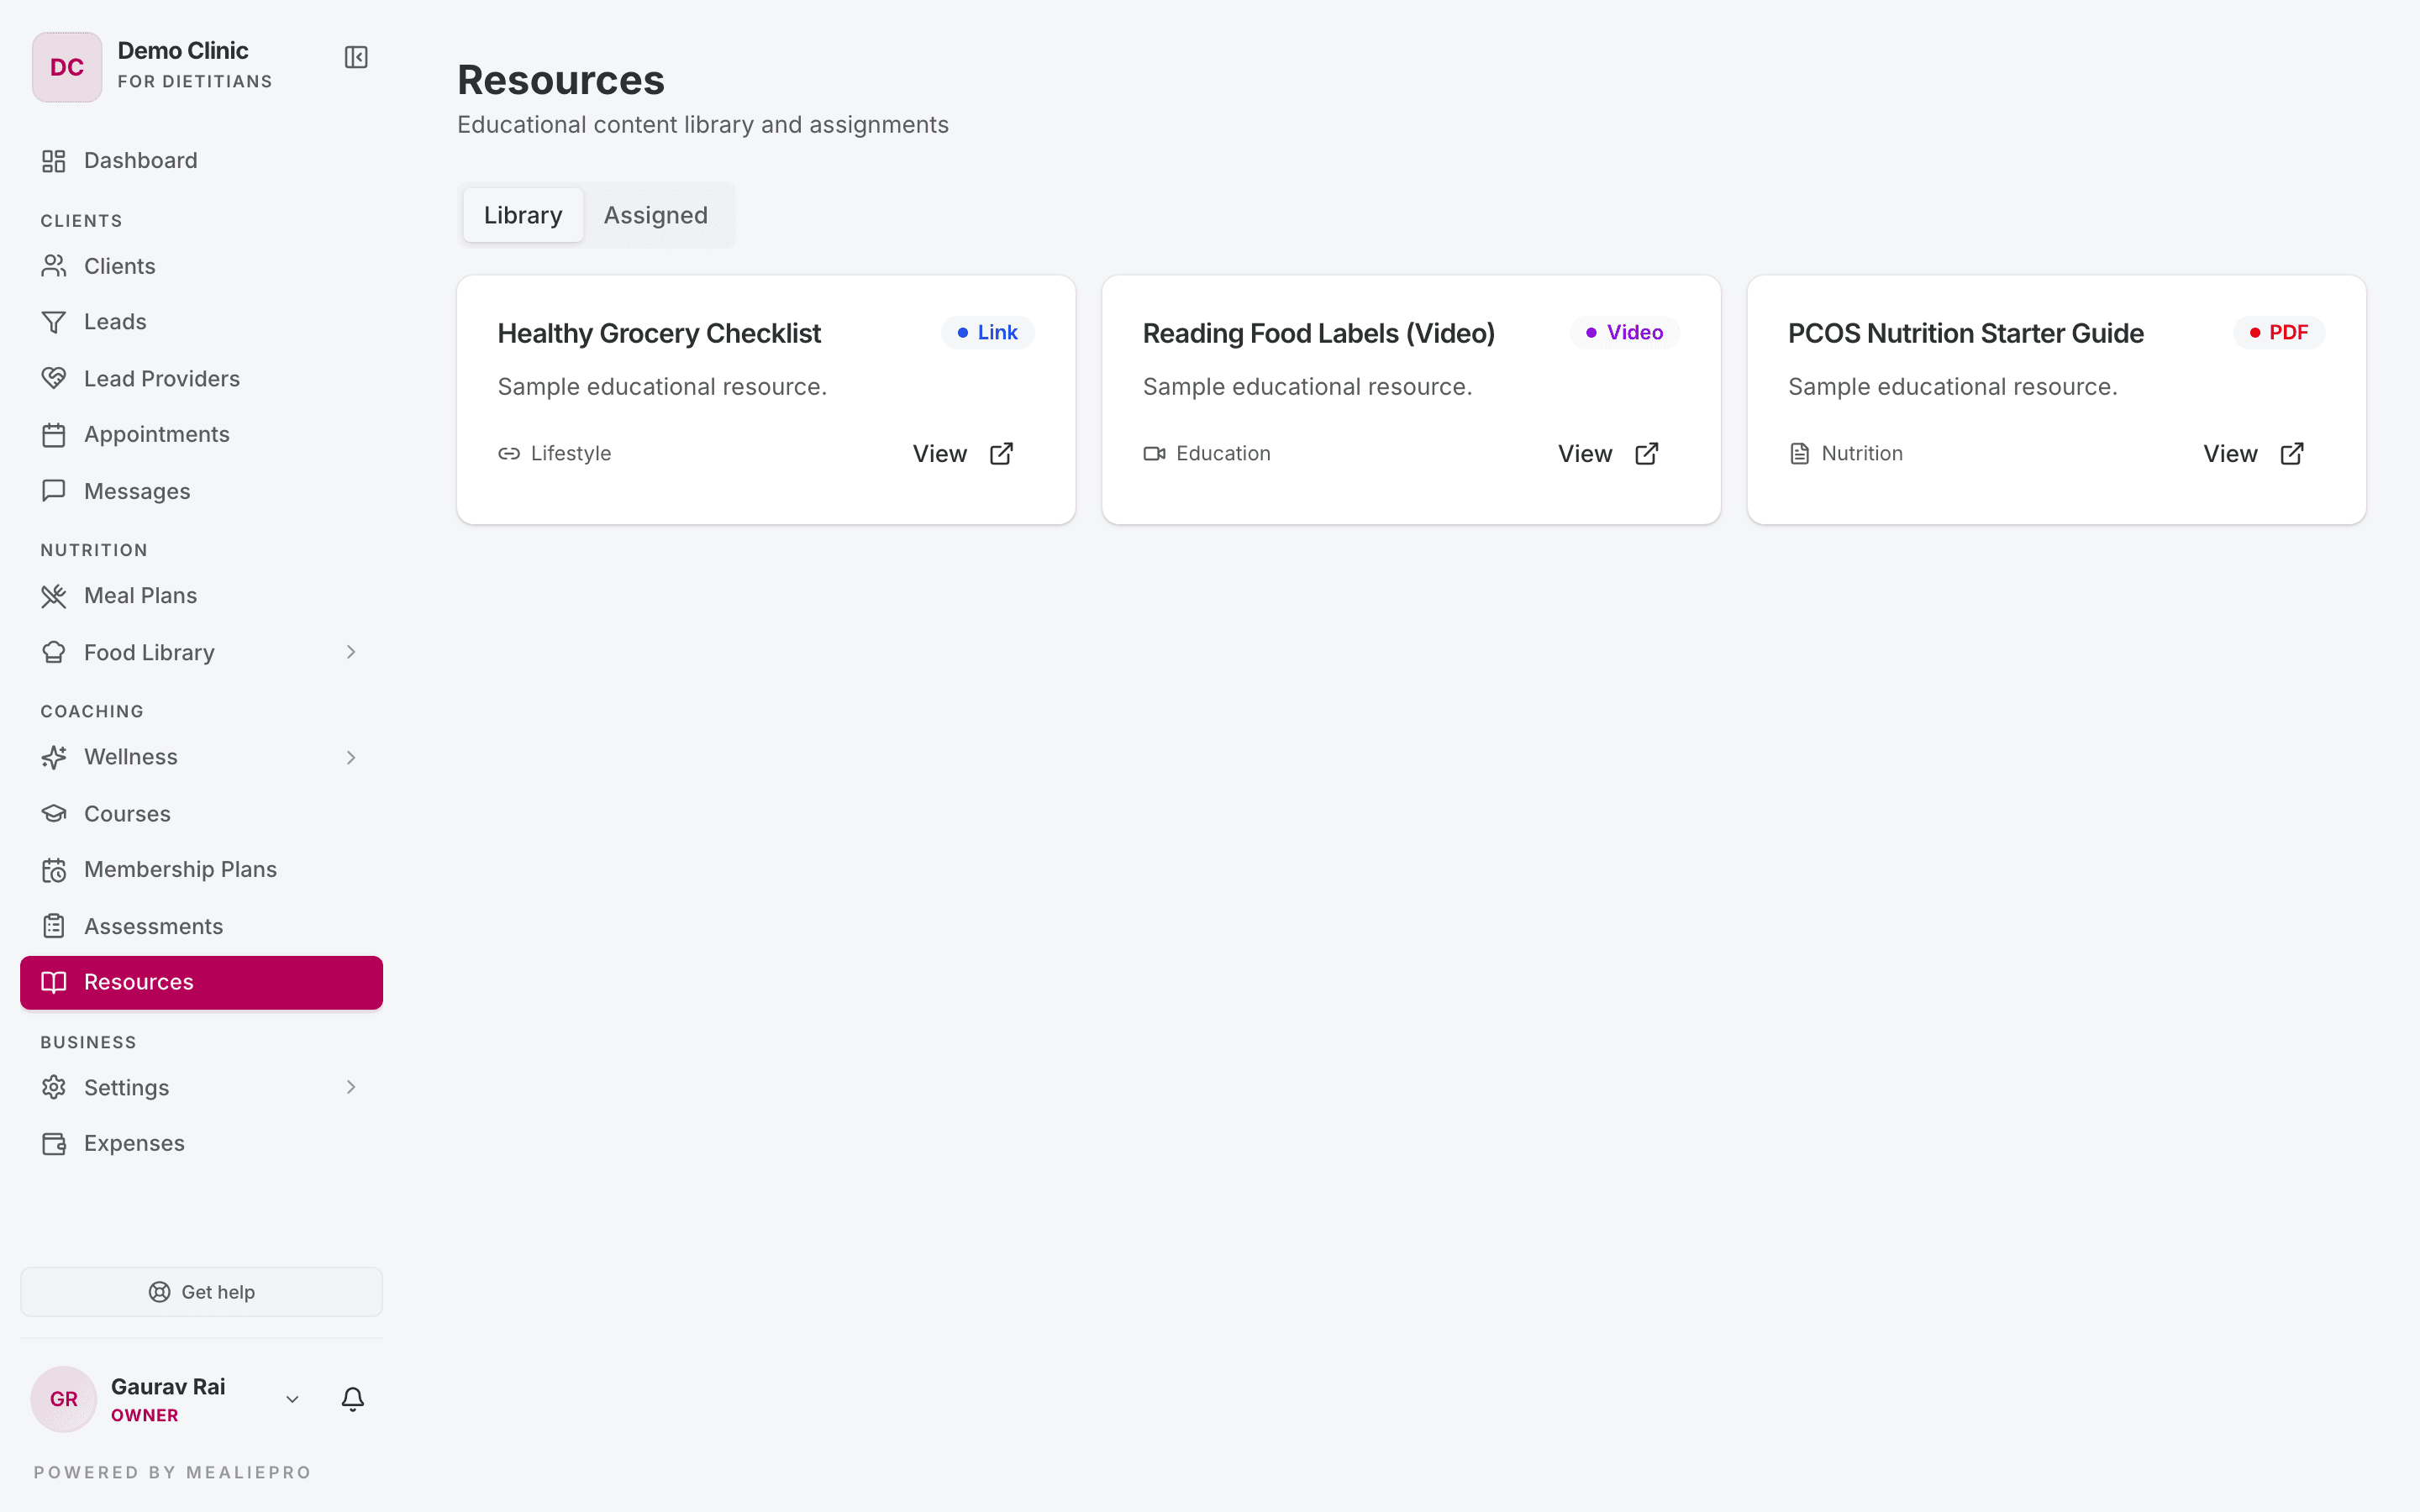Click the Courses graduation cap icon
This screenshot has height=1512, width=2420.
coord(54,814)
